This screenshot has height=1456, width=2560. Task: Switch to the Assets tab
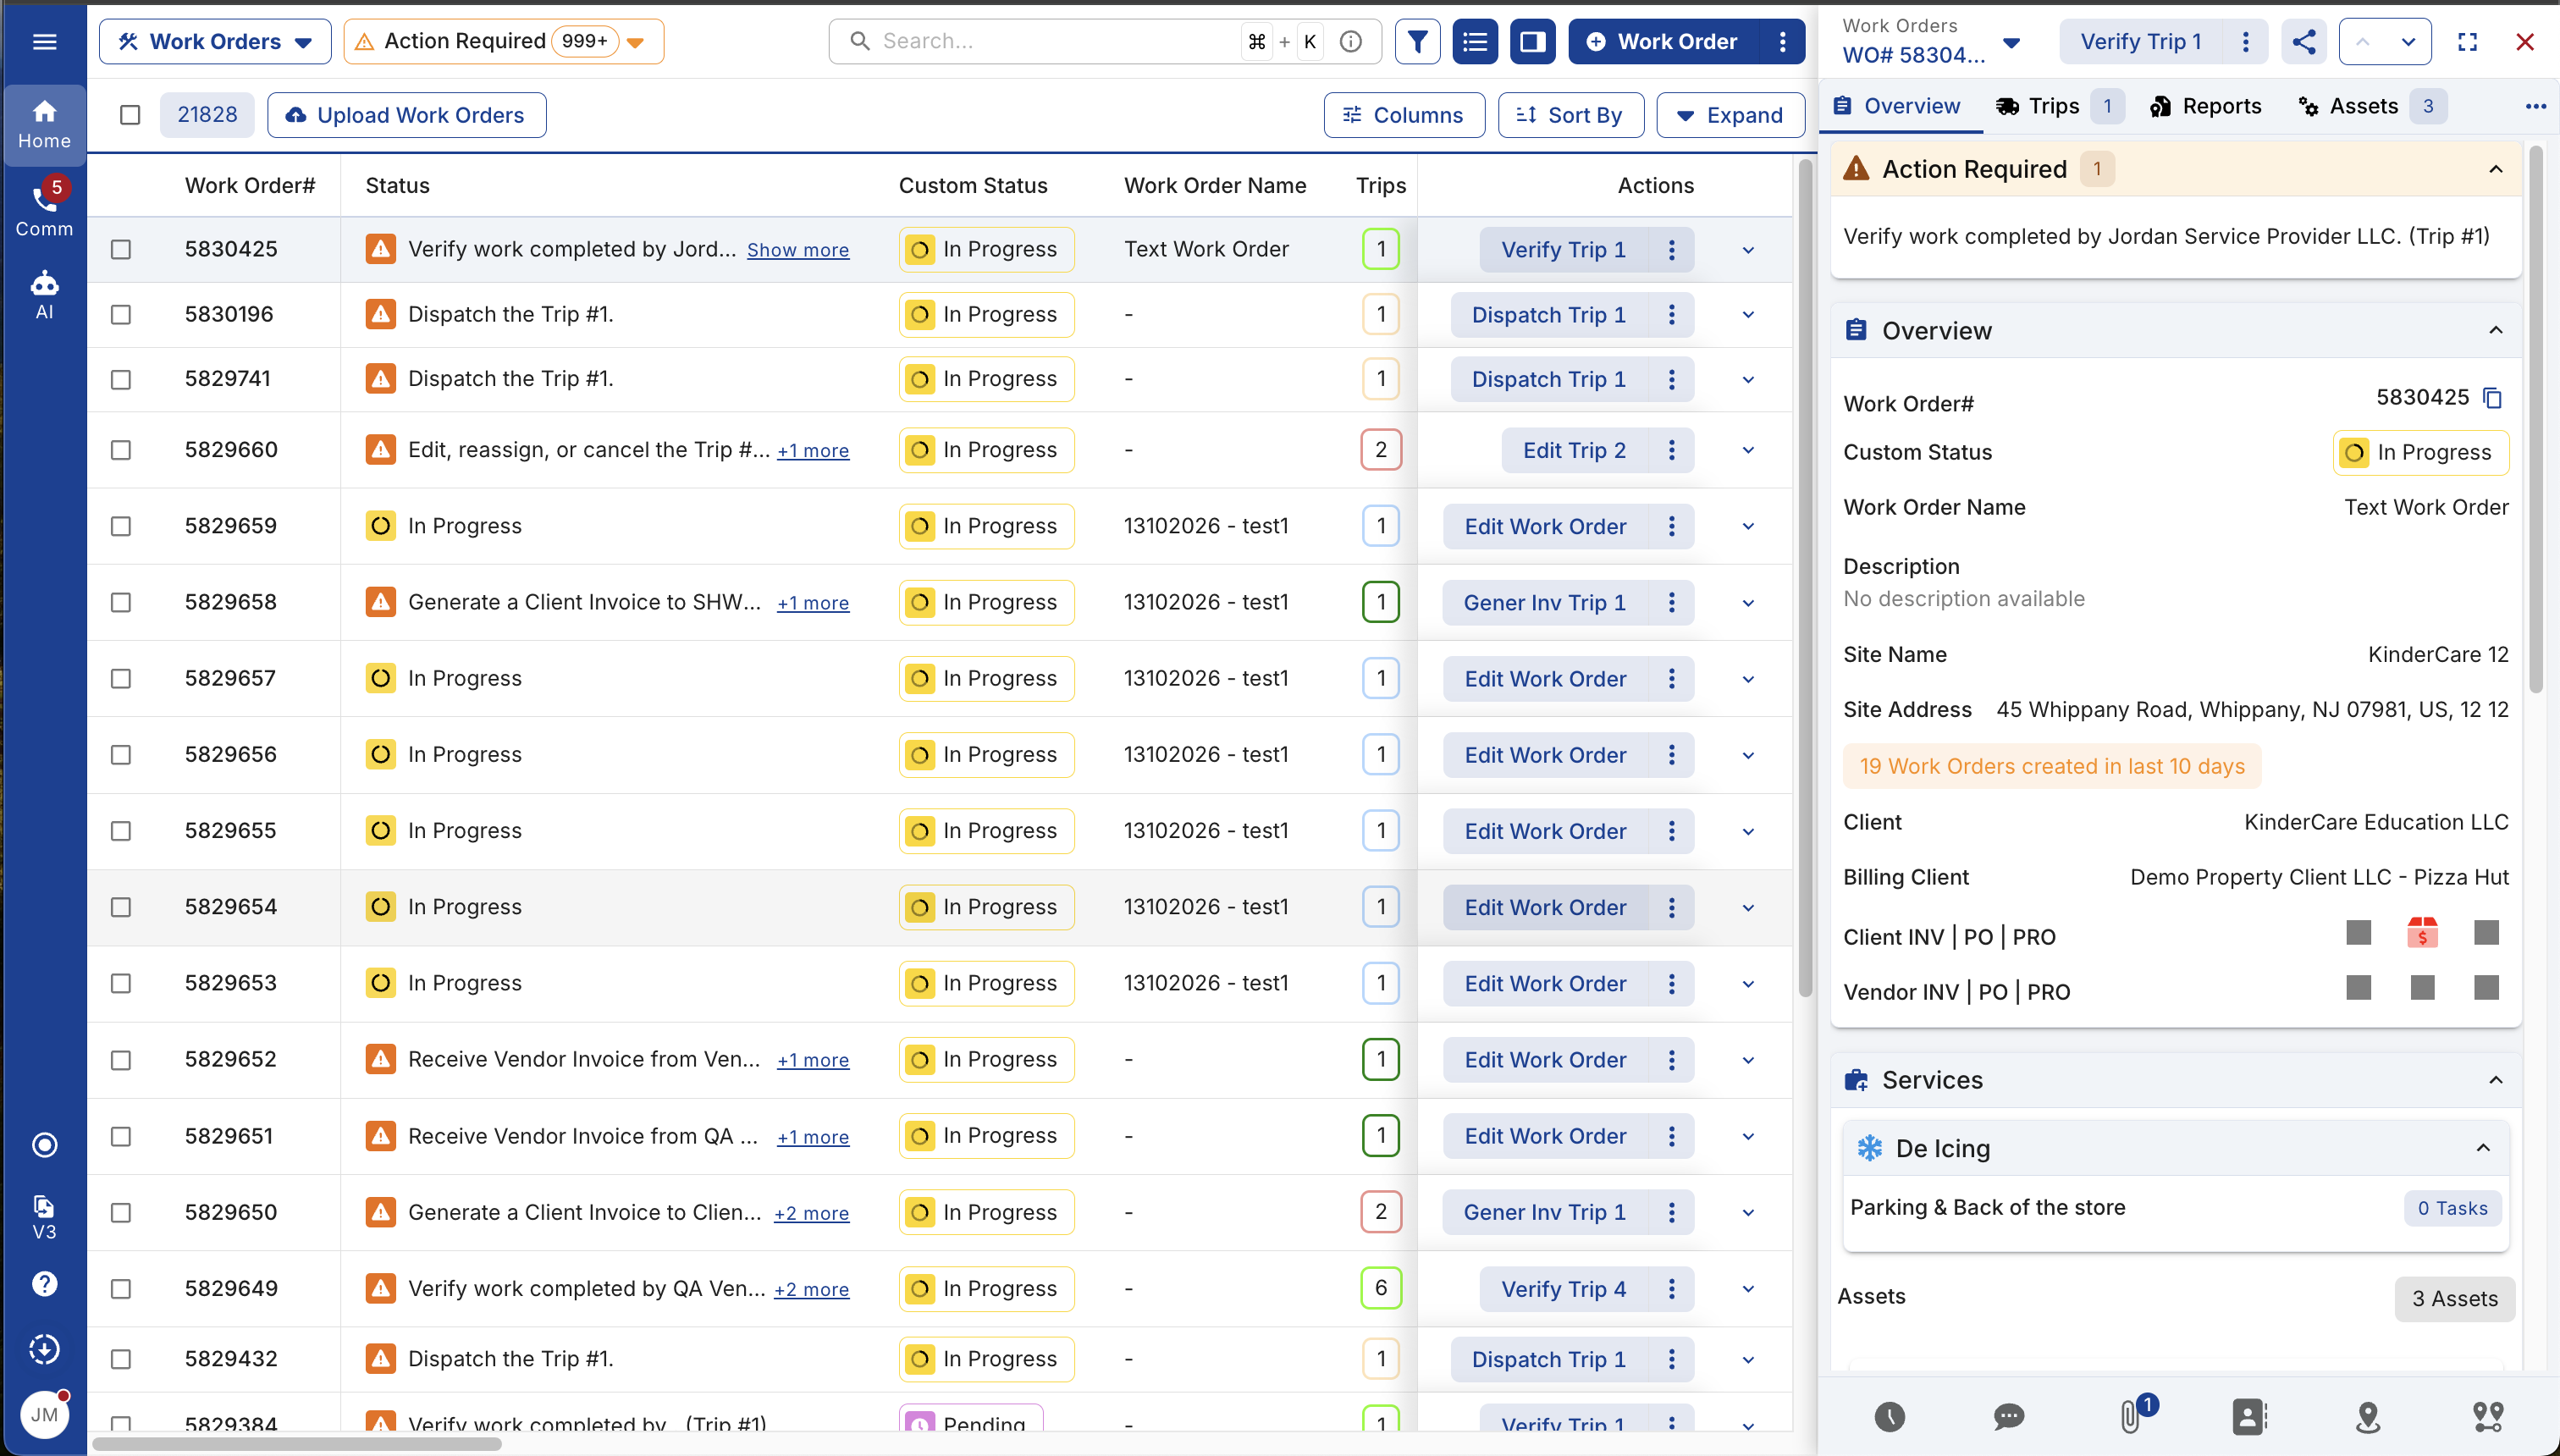pyautogui.click(x=2371, y=106)
